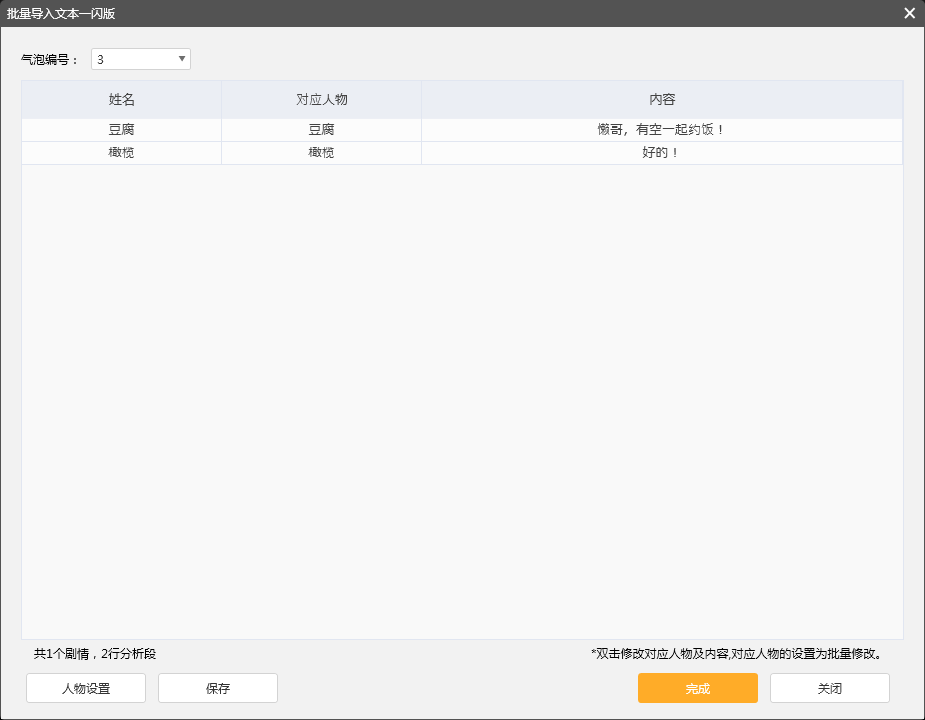Select the 豆腐 cell in 对应人物 column
This screenshot has width=925, height=720.
321,130
